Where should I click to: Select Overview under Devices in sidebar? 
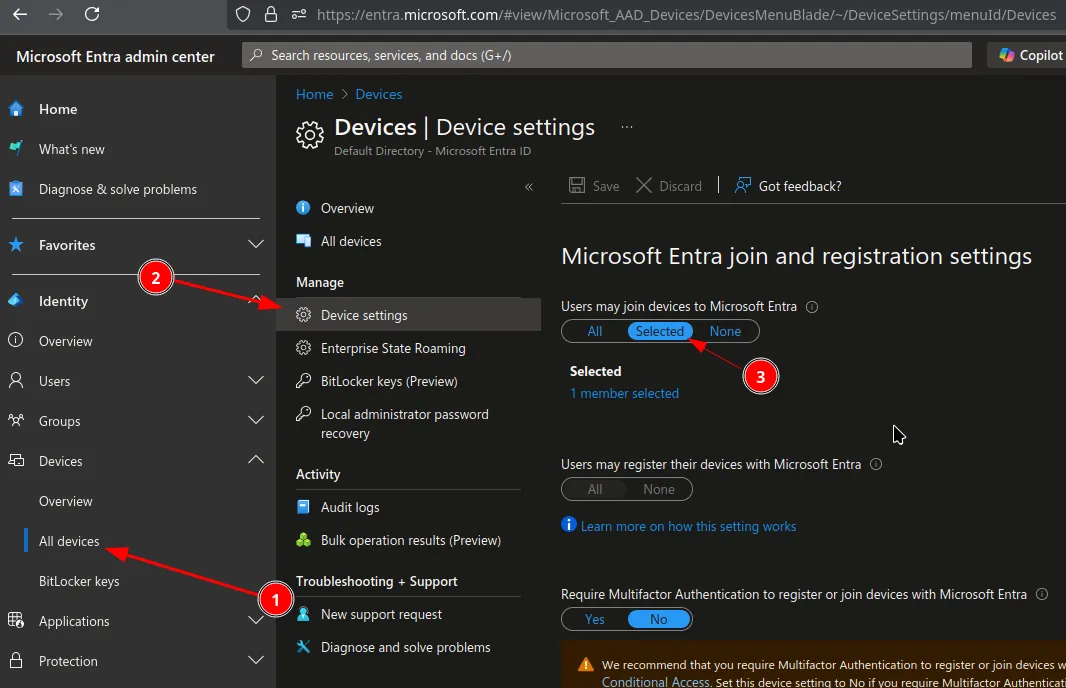65,501
